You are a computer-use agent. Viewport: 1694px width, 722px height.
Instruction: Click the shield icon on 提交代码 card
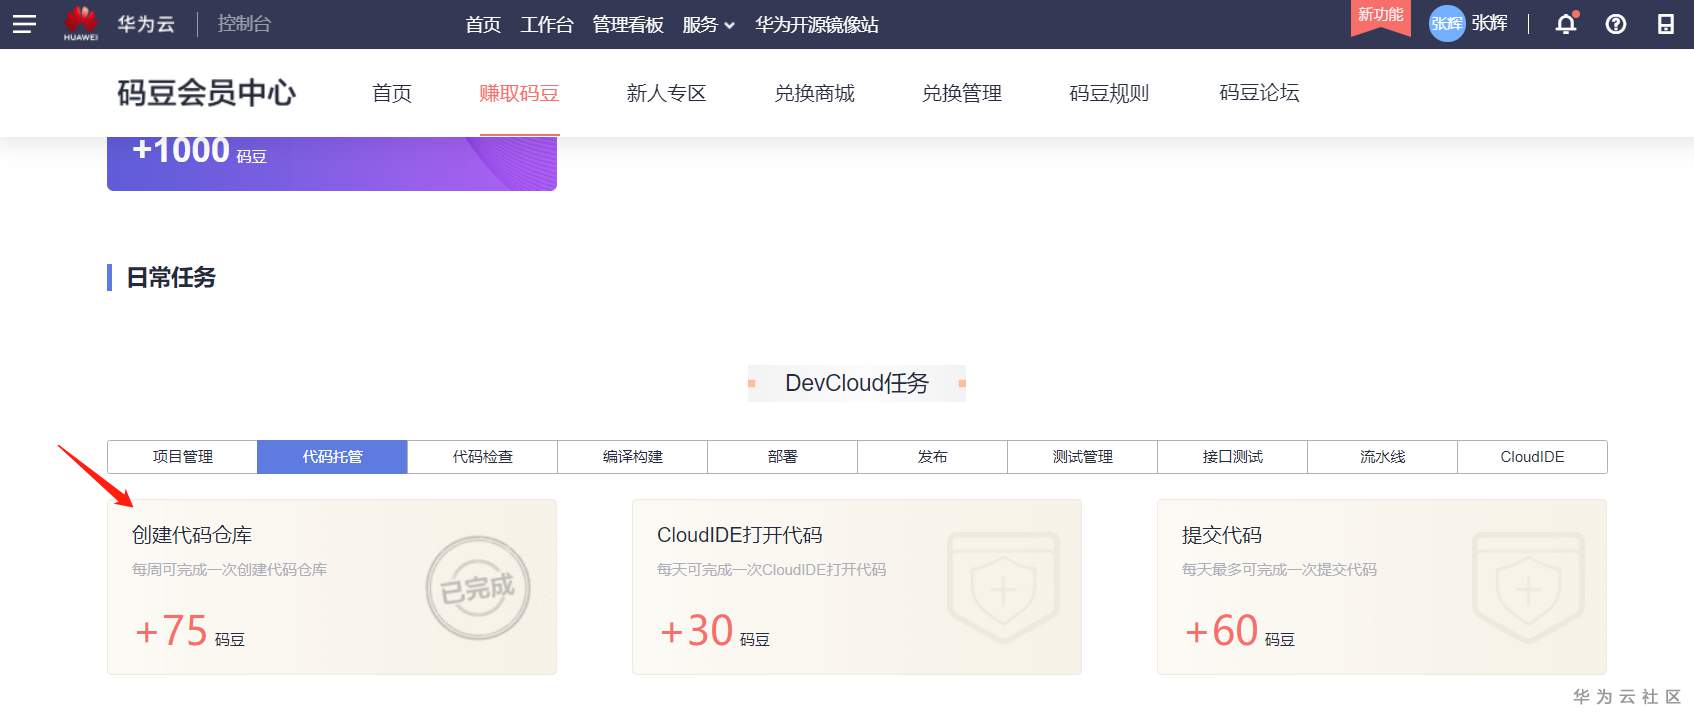click(x=1528, y=588)
